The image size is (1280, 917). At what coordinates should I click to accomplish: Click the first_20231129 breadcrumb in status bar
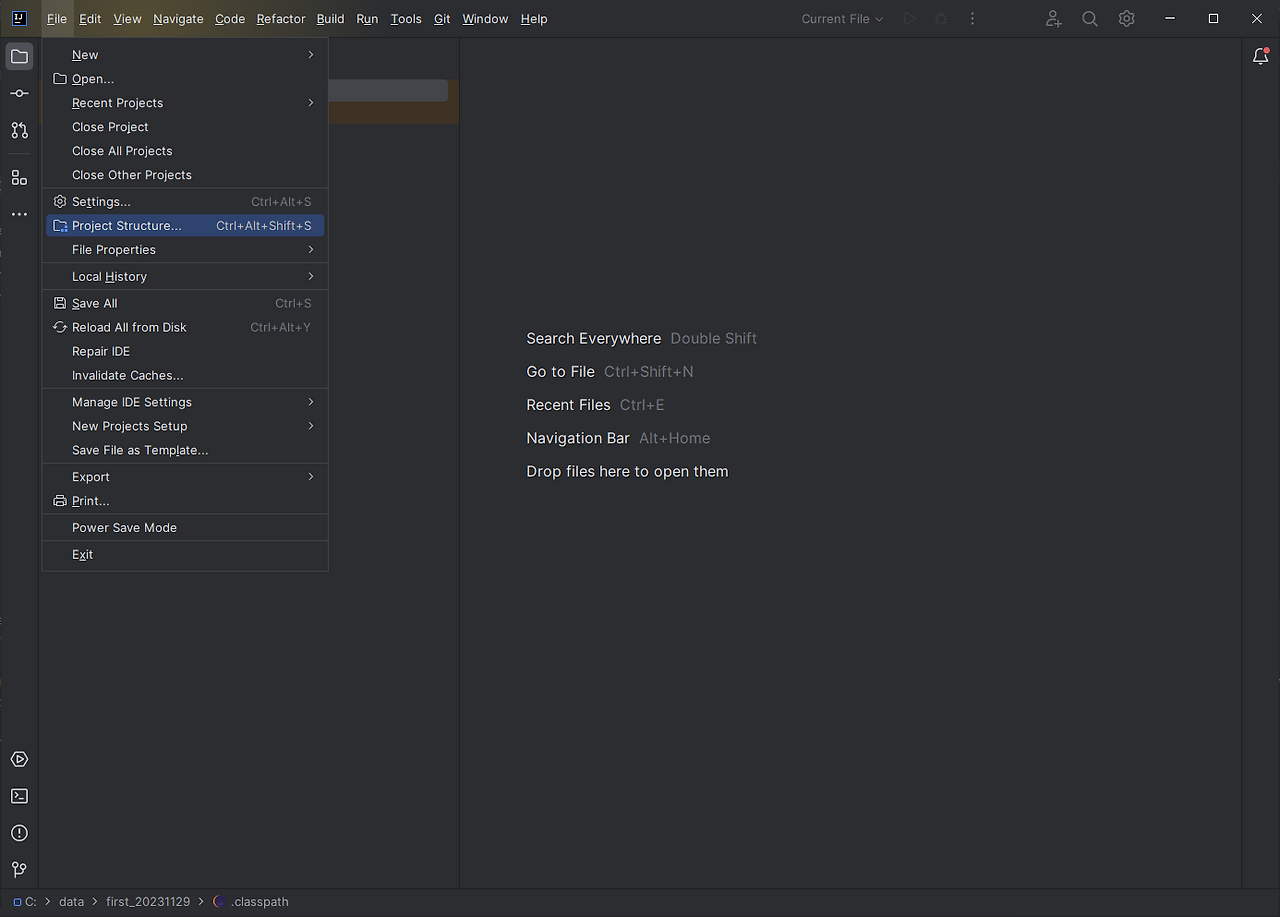(x=148, y=901)
